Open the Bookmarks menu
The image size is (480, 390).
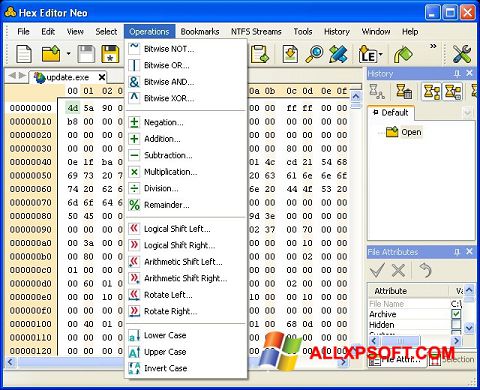click(200, 32)
